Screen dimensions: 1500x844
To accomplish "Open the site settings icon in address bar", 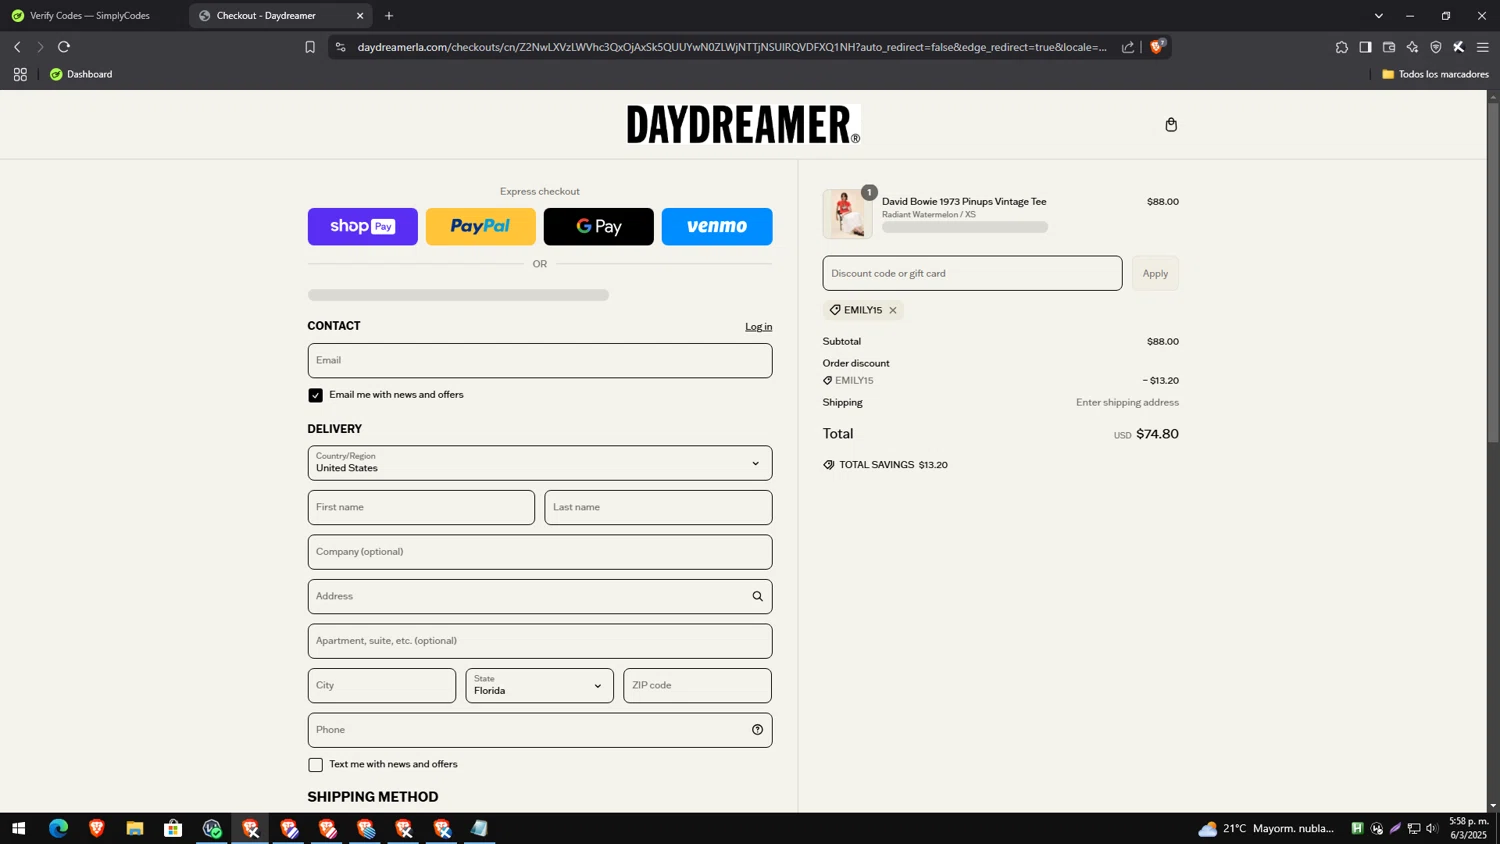I will [x=341, y=47].
